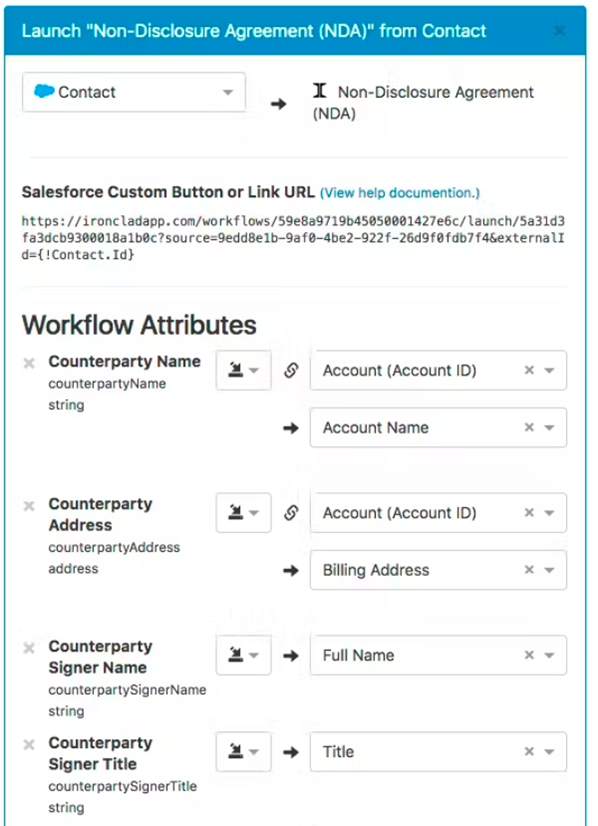This screenshot has width=598, height=826.
Task: Expand the Account Name field dropdown
Action: click(550, 428)
